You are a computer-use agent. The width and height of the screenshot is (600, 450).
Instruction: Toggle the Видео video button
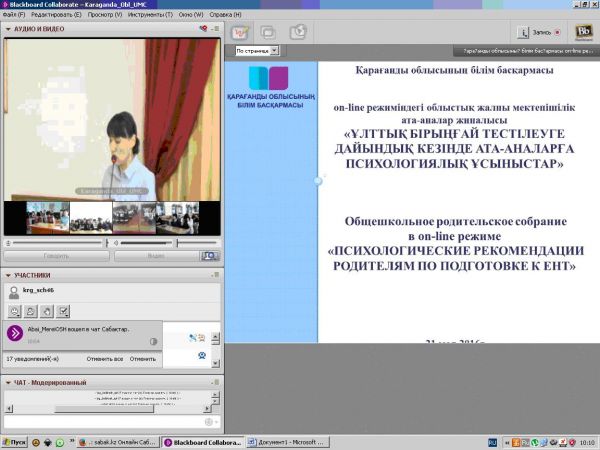[156, 255]
